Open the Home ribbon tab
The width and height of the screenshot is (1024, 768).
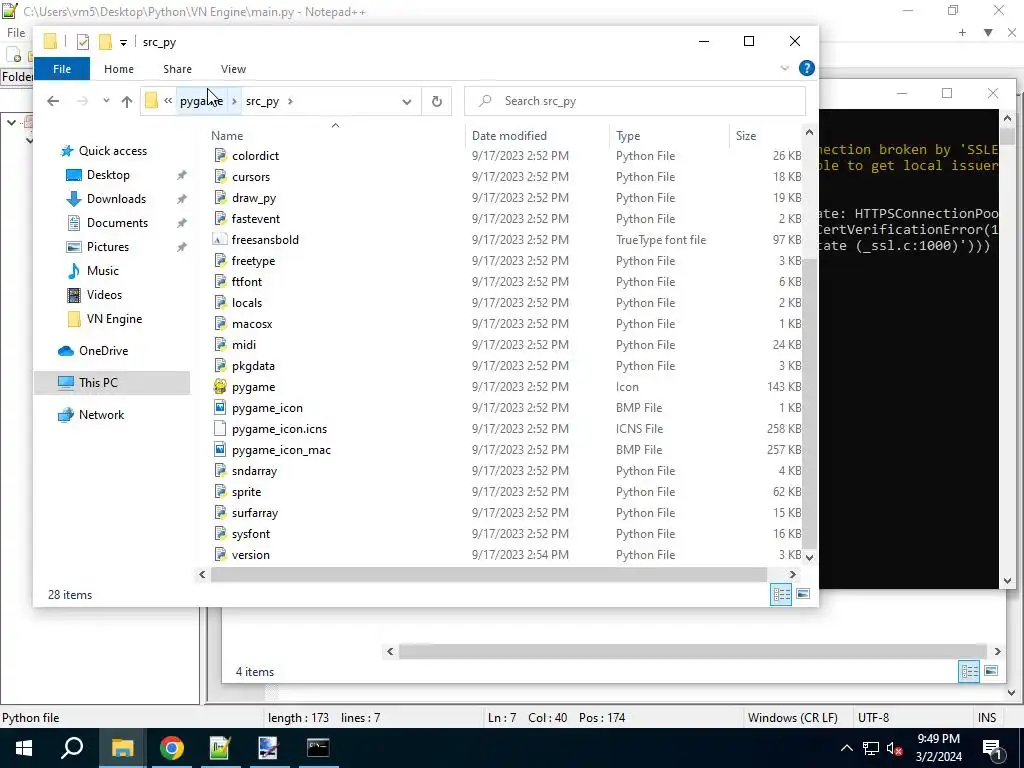(118, 69)
